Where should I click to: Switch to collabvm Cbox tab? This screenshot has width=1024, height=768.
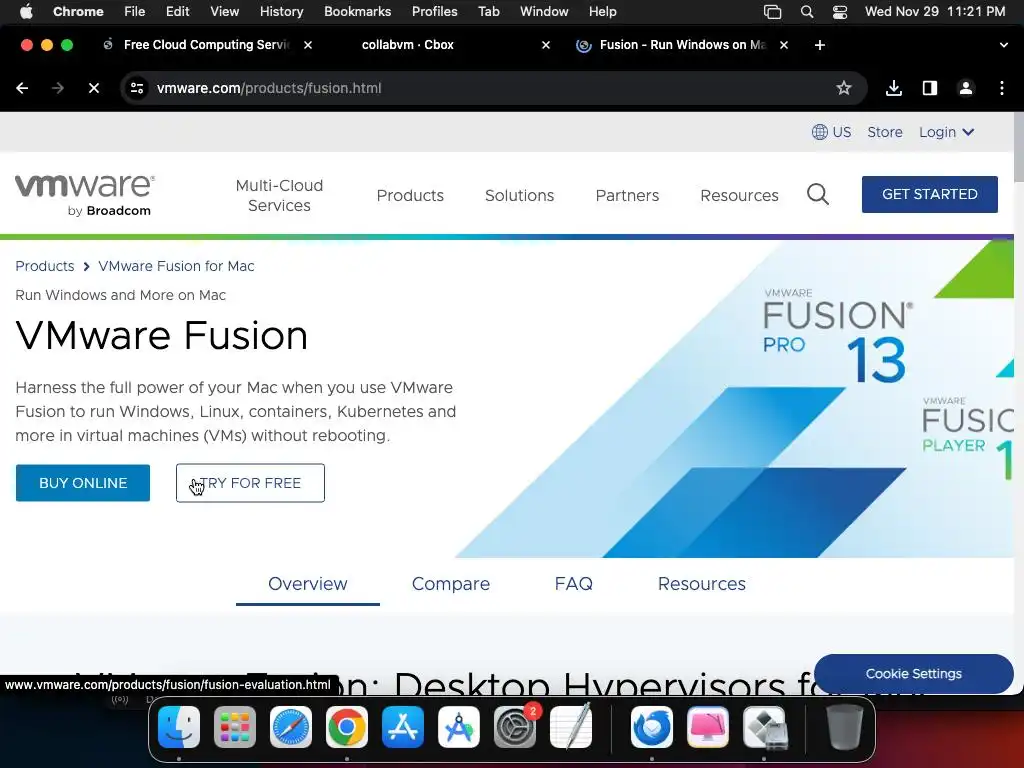pos(408,45)
